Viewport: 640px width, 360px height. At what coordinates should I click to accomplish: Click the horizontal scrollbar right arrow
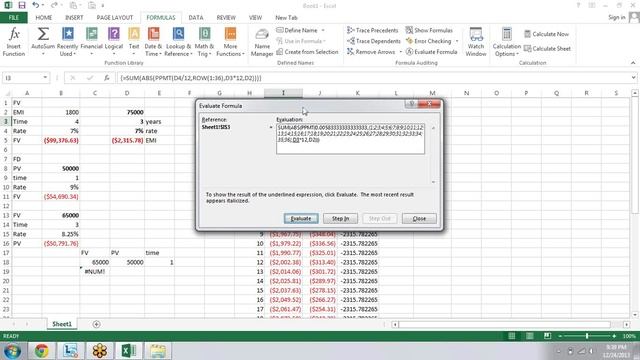coord(627,324)
